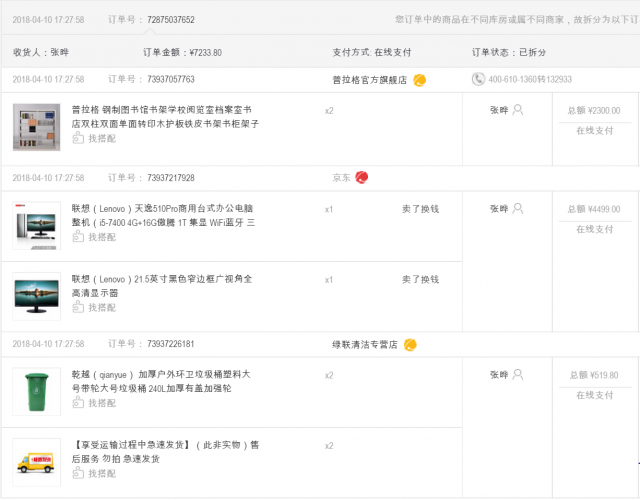The width and height of the screenshot is (640, 500).
Task: Open the Lenovo desktop computer thumbnail
Action: (36, 226)
